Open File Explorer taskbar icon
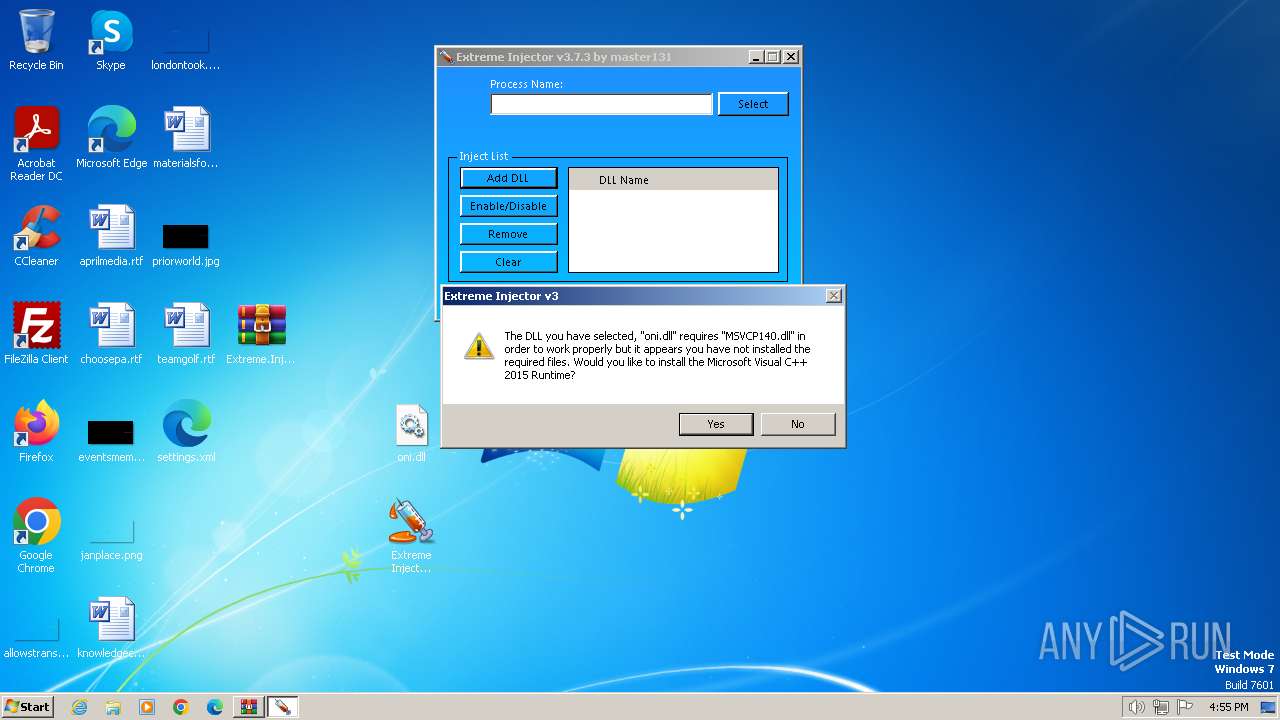 (x=113, y=707)
